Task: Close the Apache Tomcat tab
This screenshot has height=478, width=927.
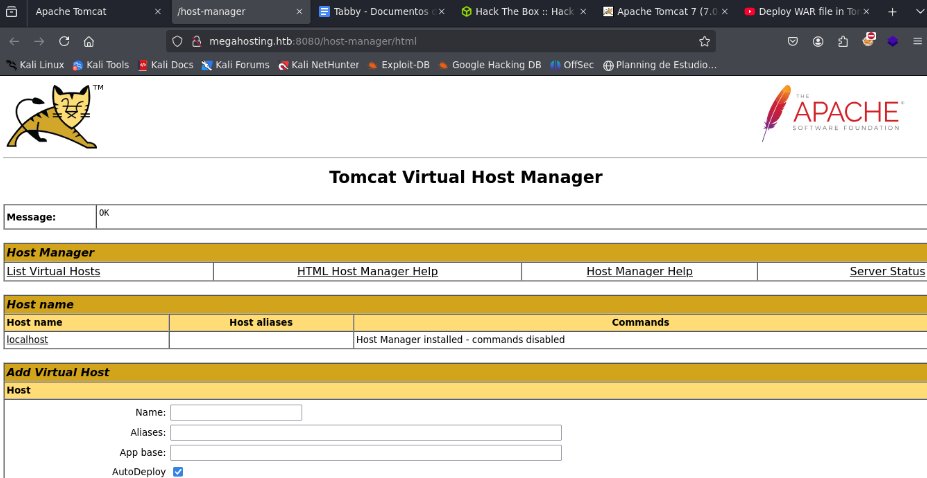Action: pos(157,11)
